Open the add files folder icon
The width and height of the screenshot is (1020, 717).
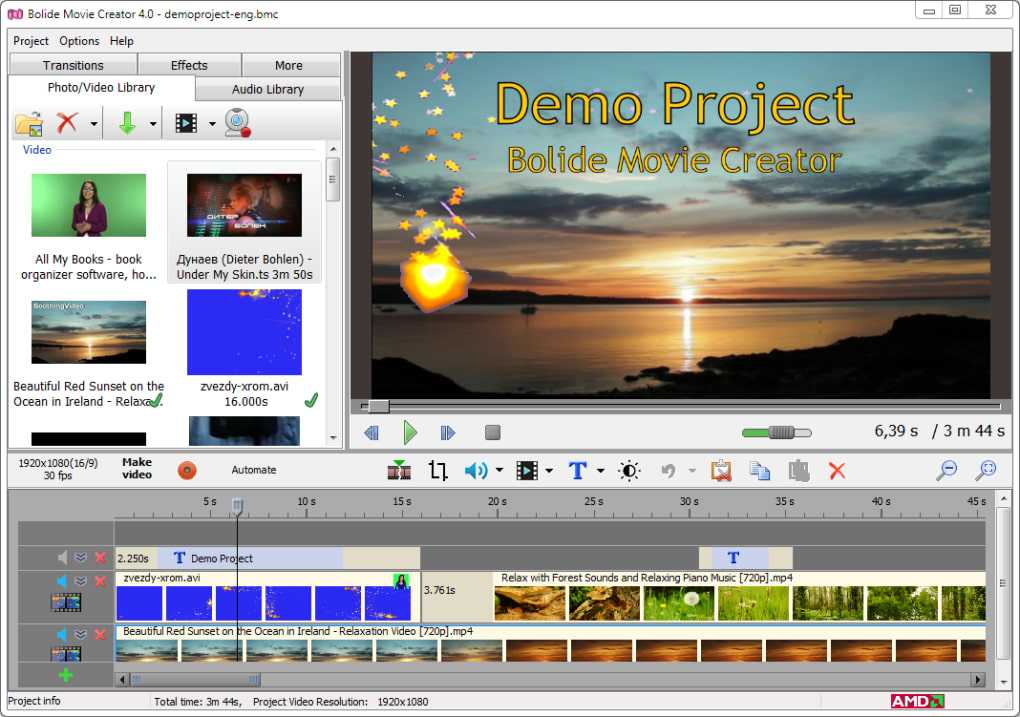tap(29, 123)
